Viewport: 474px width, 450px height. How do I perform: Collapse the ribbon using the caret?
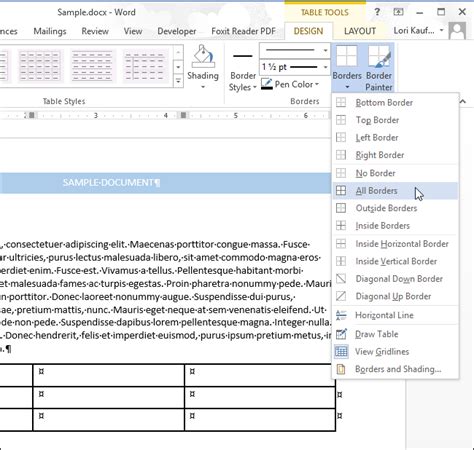(x=463, y=101)
